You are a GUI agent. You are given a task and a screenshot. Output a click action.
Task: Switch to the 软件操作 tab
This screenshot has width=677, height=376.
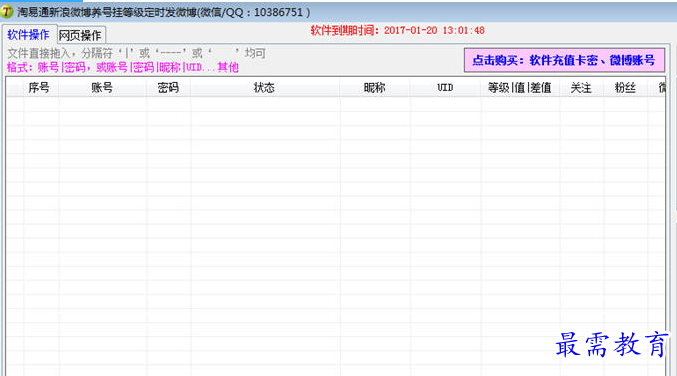(x=28, y=35)
